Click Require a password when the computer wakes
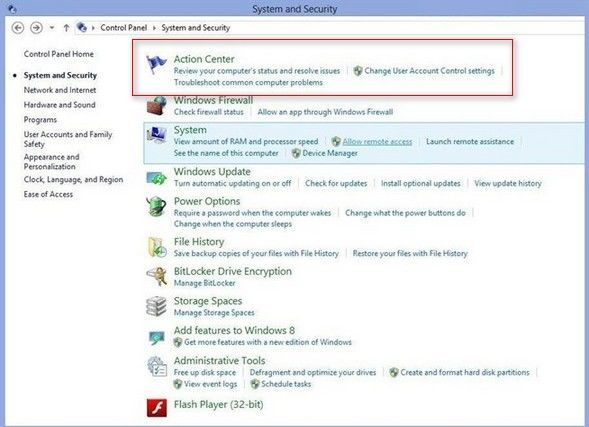The image size is (589, 427). click(252, 213)
